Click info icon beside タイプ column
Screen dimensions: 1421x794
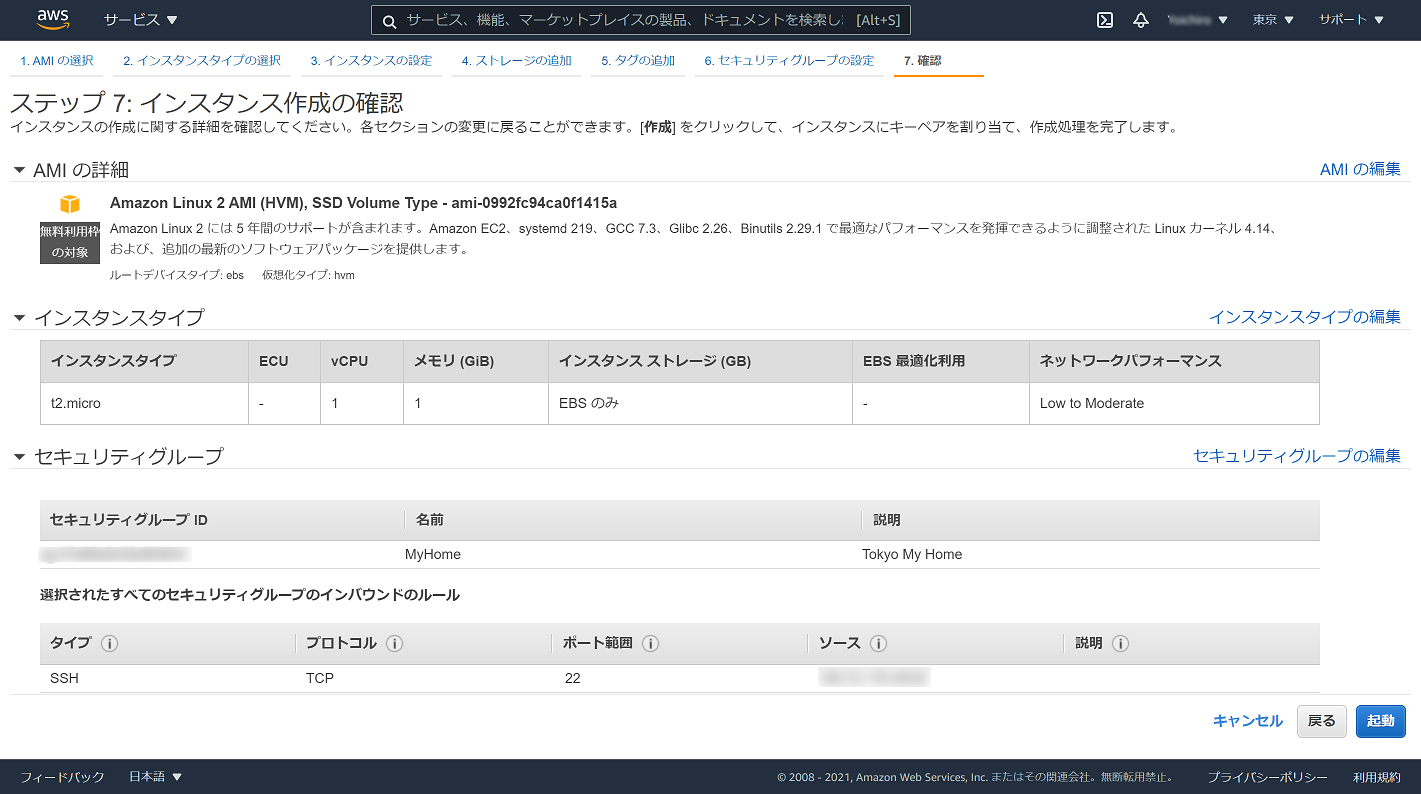[x=110, y=643]
